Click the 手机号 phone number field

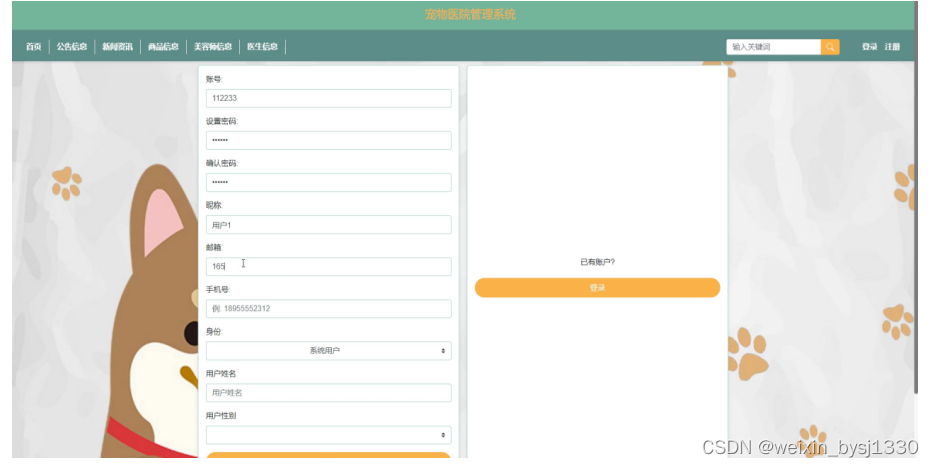[x=329, y=309]
